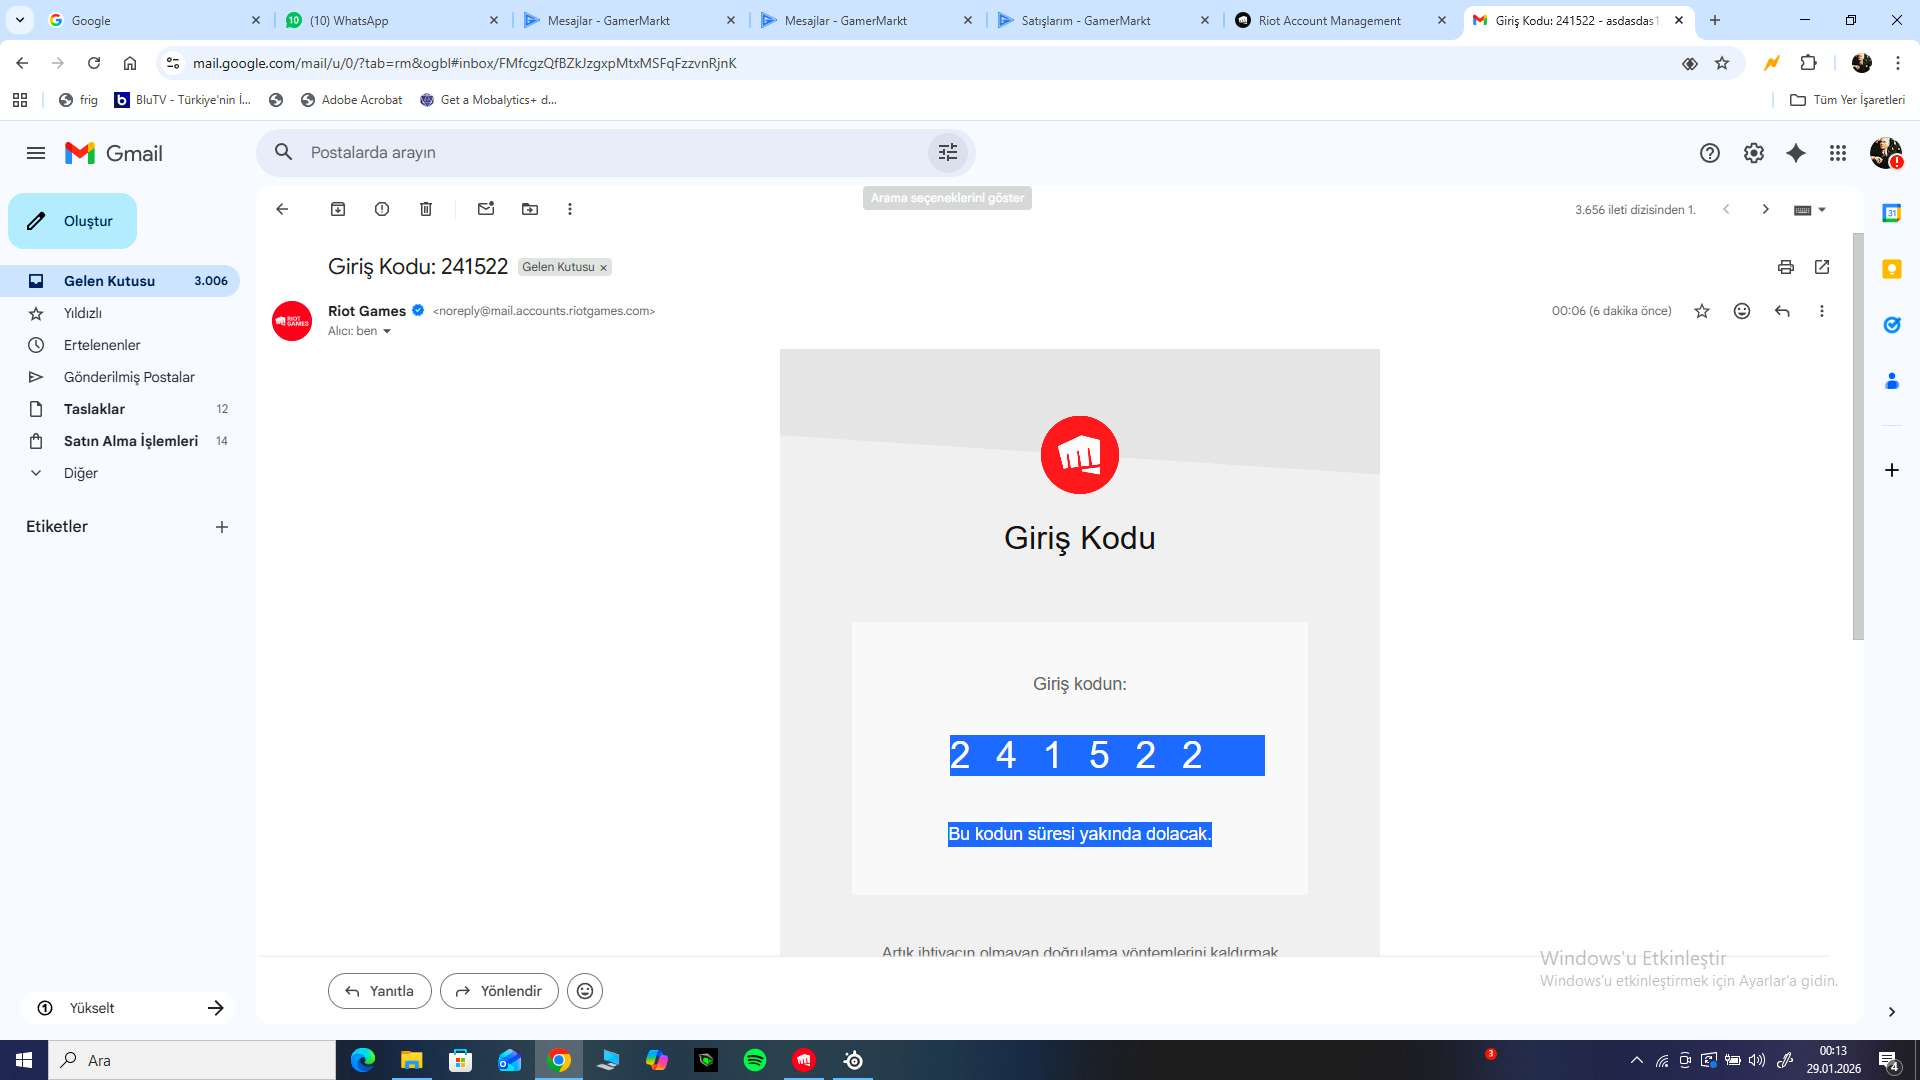The image size is (1920, 1080).
Task: Add an emoji reaction to the message header
Action: [1742, 311]
